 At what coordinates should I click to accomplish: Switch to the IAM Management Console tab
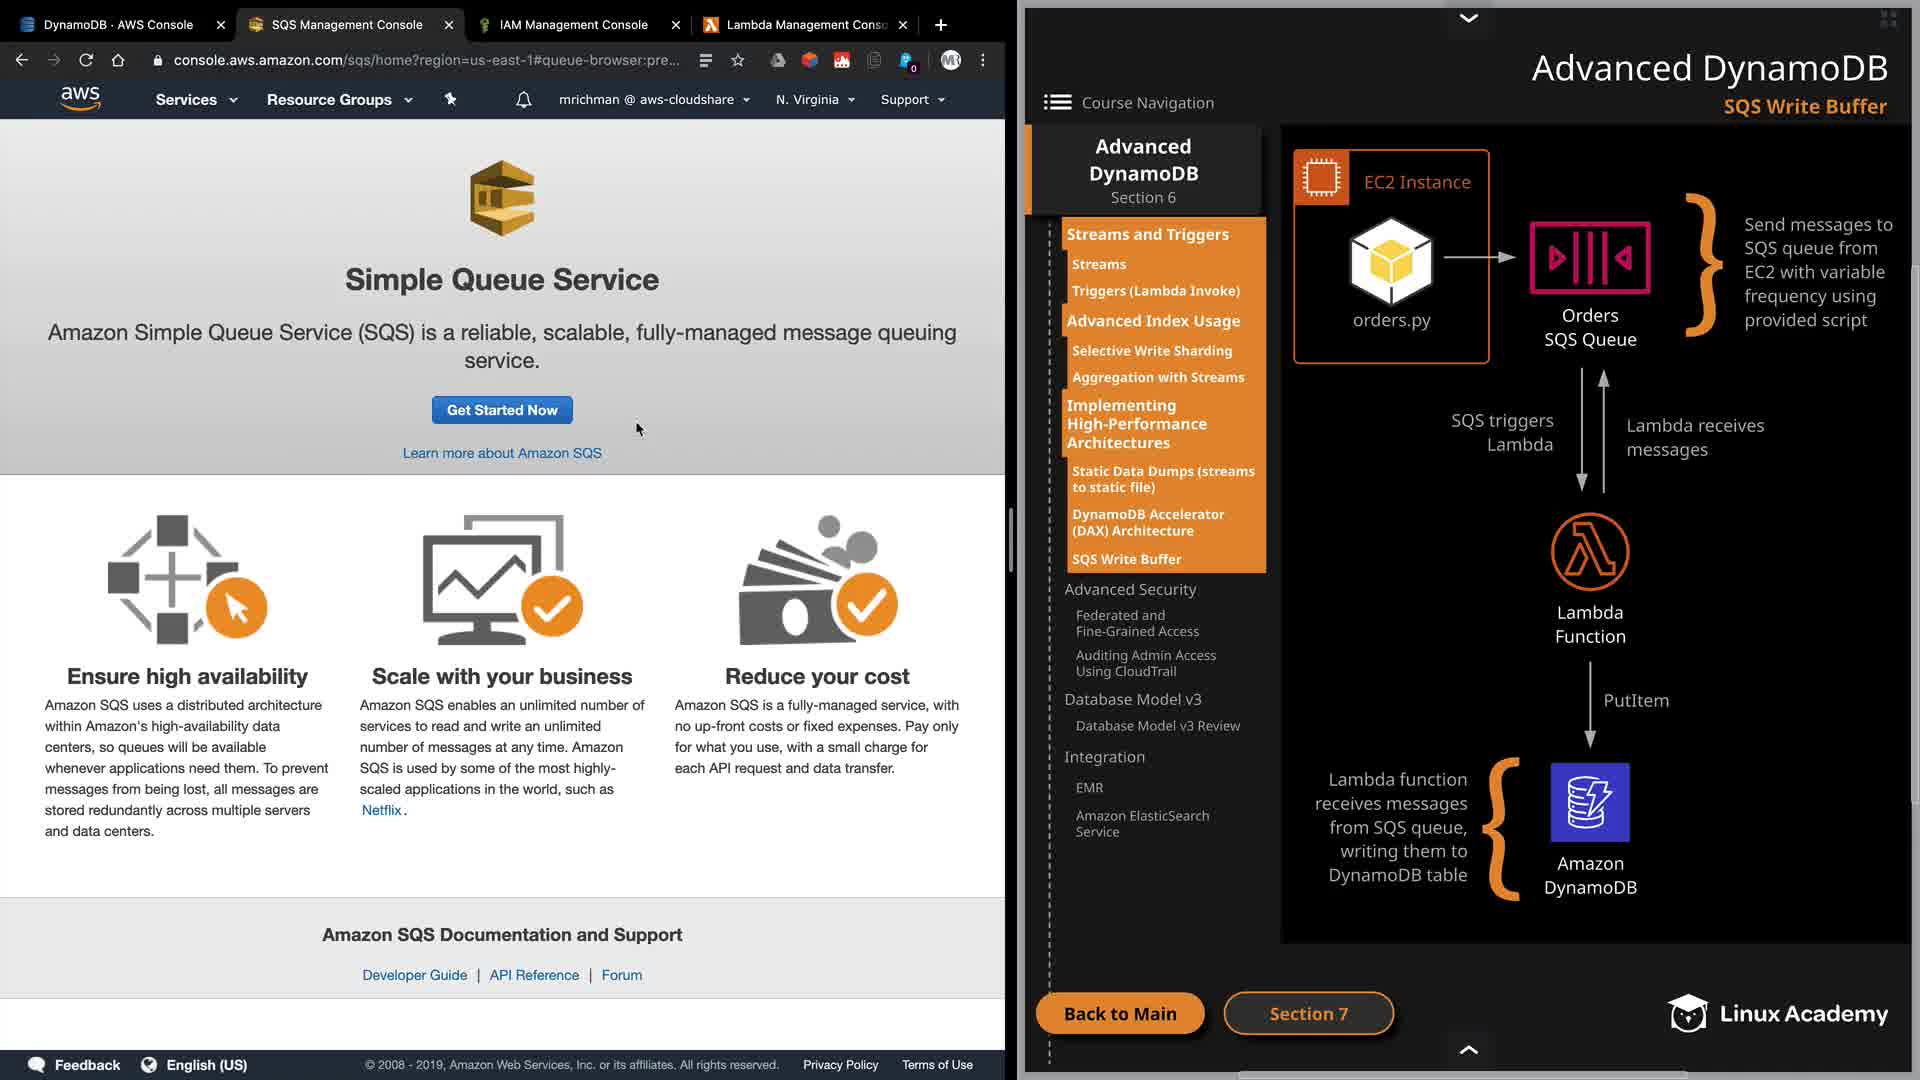[573, 24]
